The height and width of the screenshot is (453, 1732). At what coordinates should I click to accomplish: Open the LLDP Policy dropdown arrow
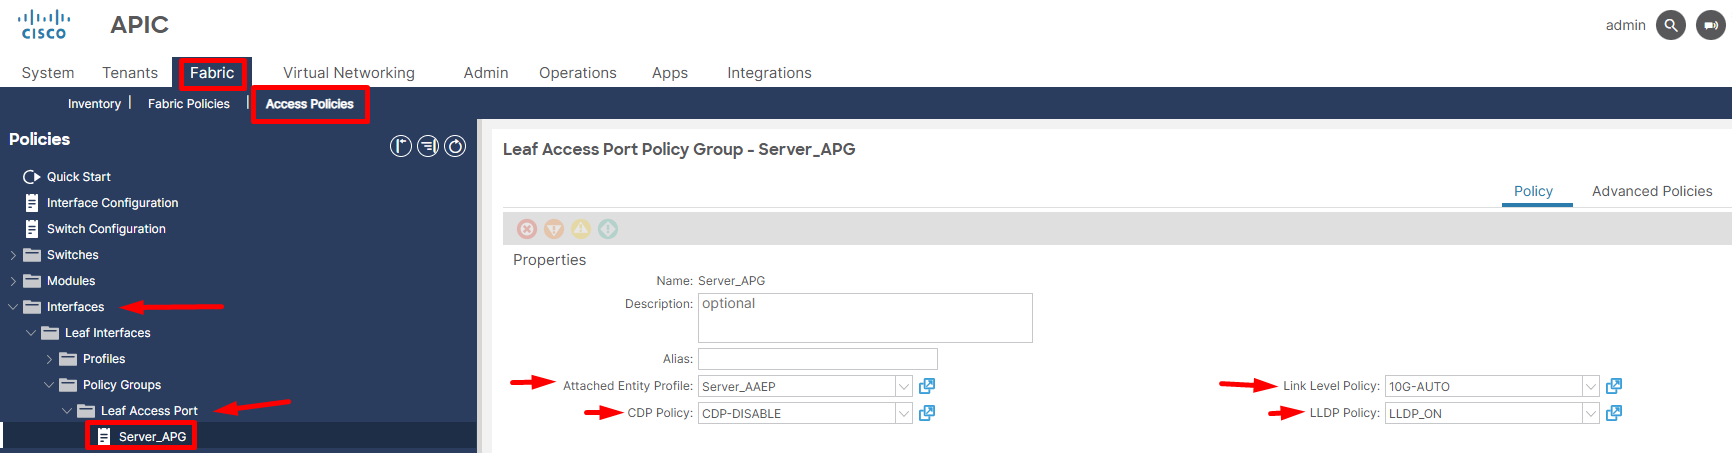tap(1591, 413)
